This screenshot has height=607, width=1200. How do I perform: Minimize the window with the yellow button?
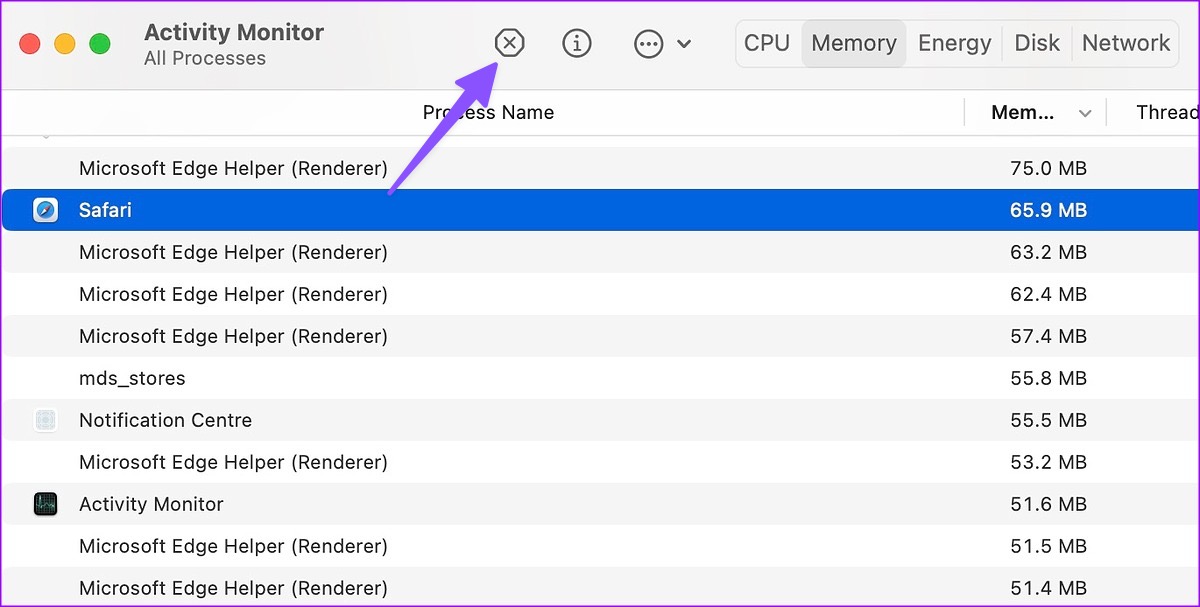click(65, 44)
